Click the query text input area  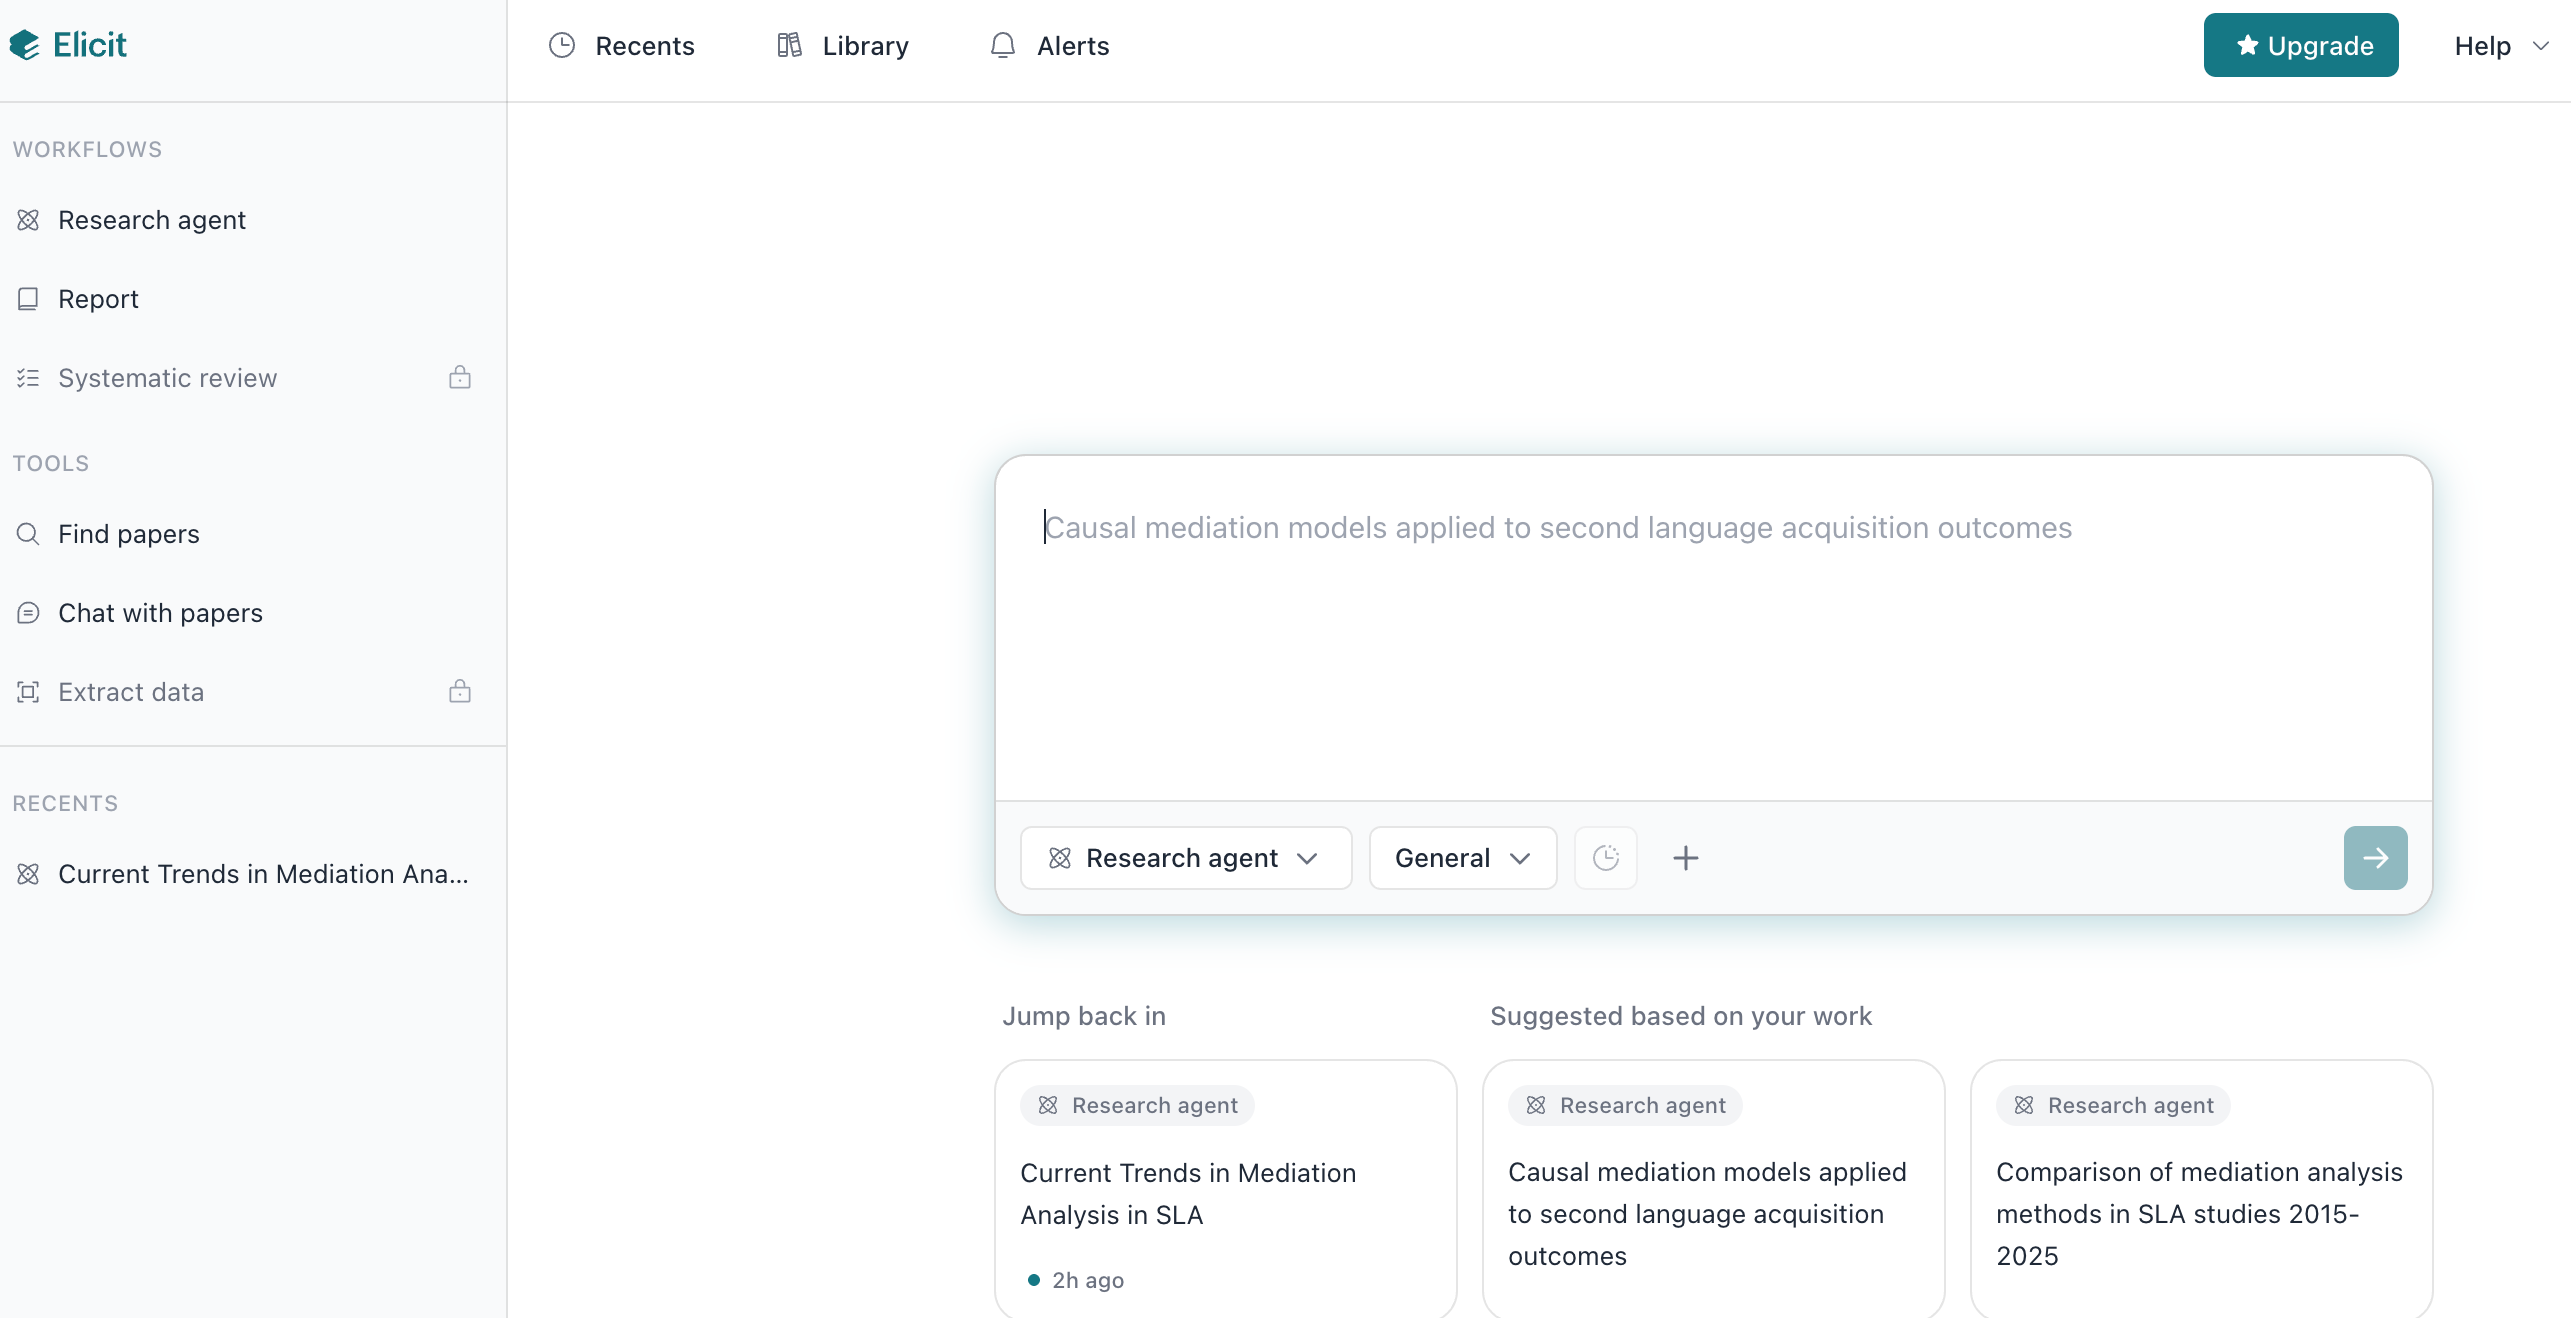coord(1713,628)
